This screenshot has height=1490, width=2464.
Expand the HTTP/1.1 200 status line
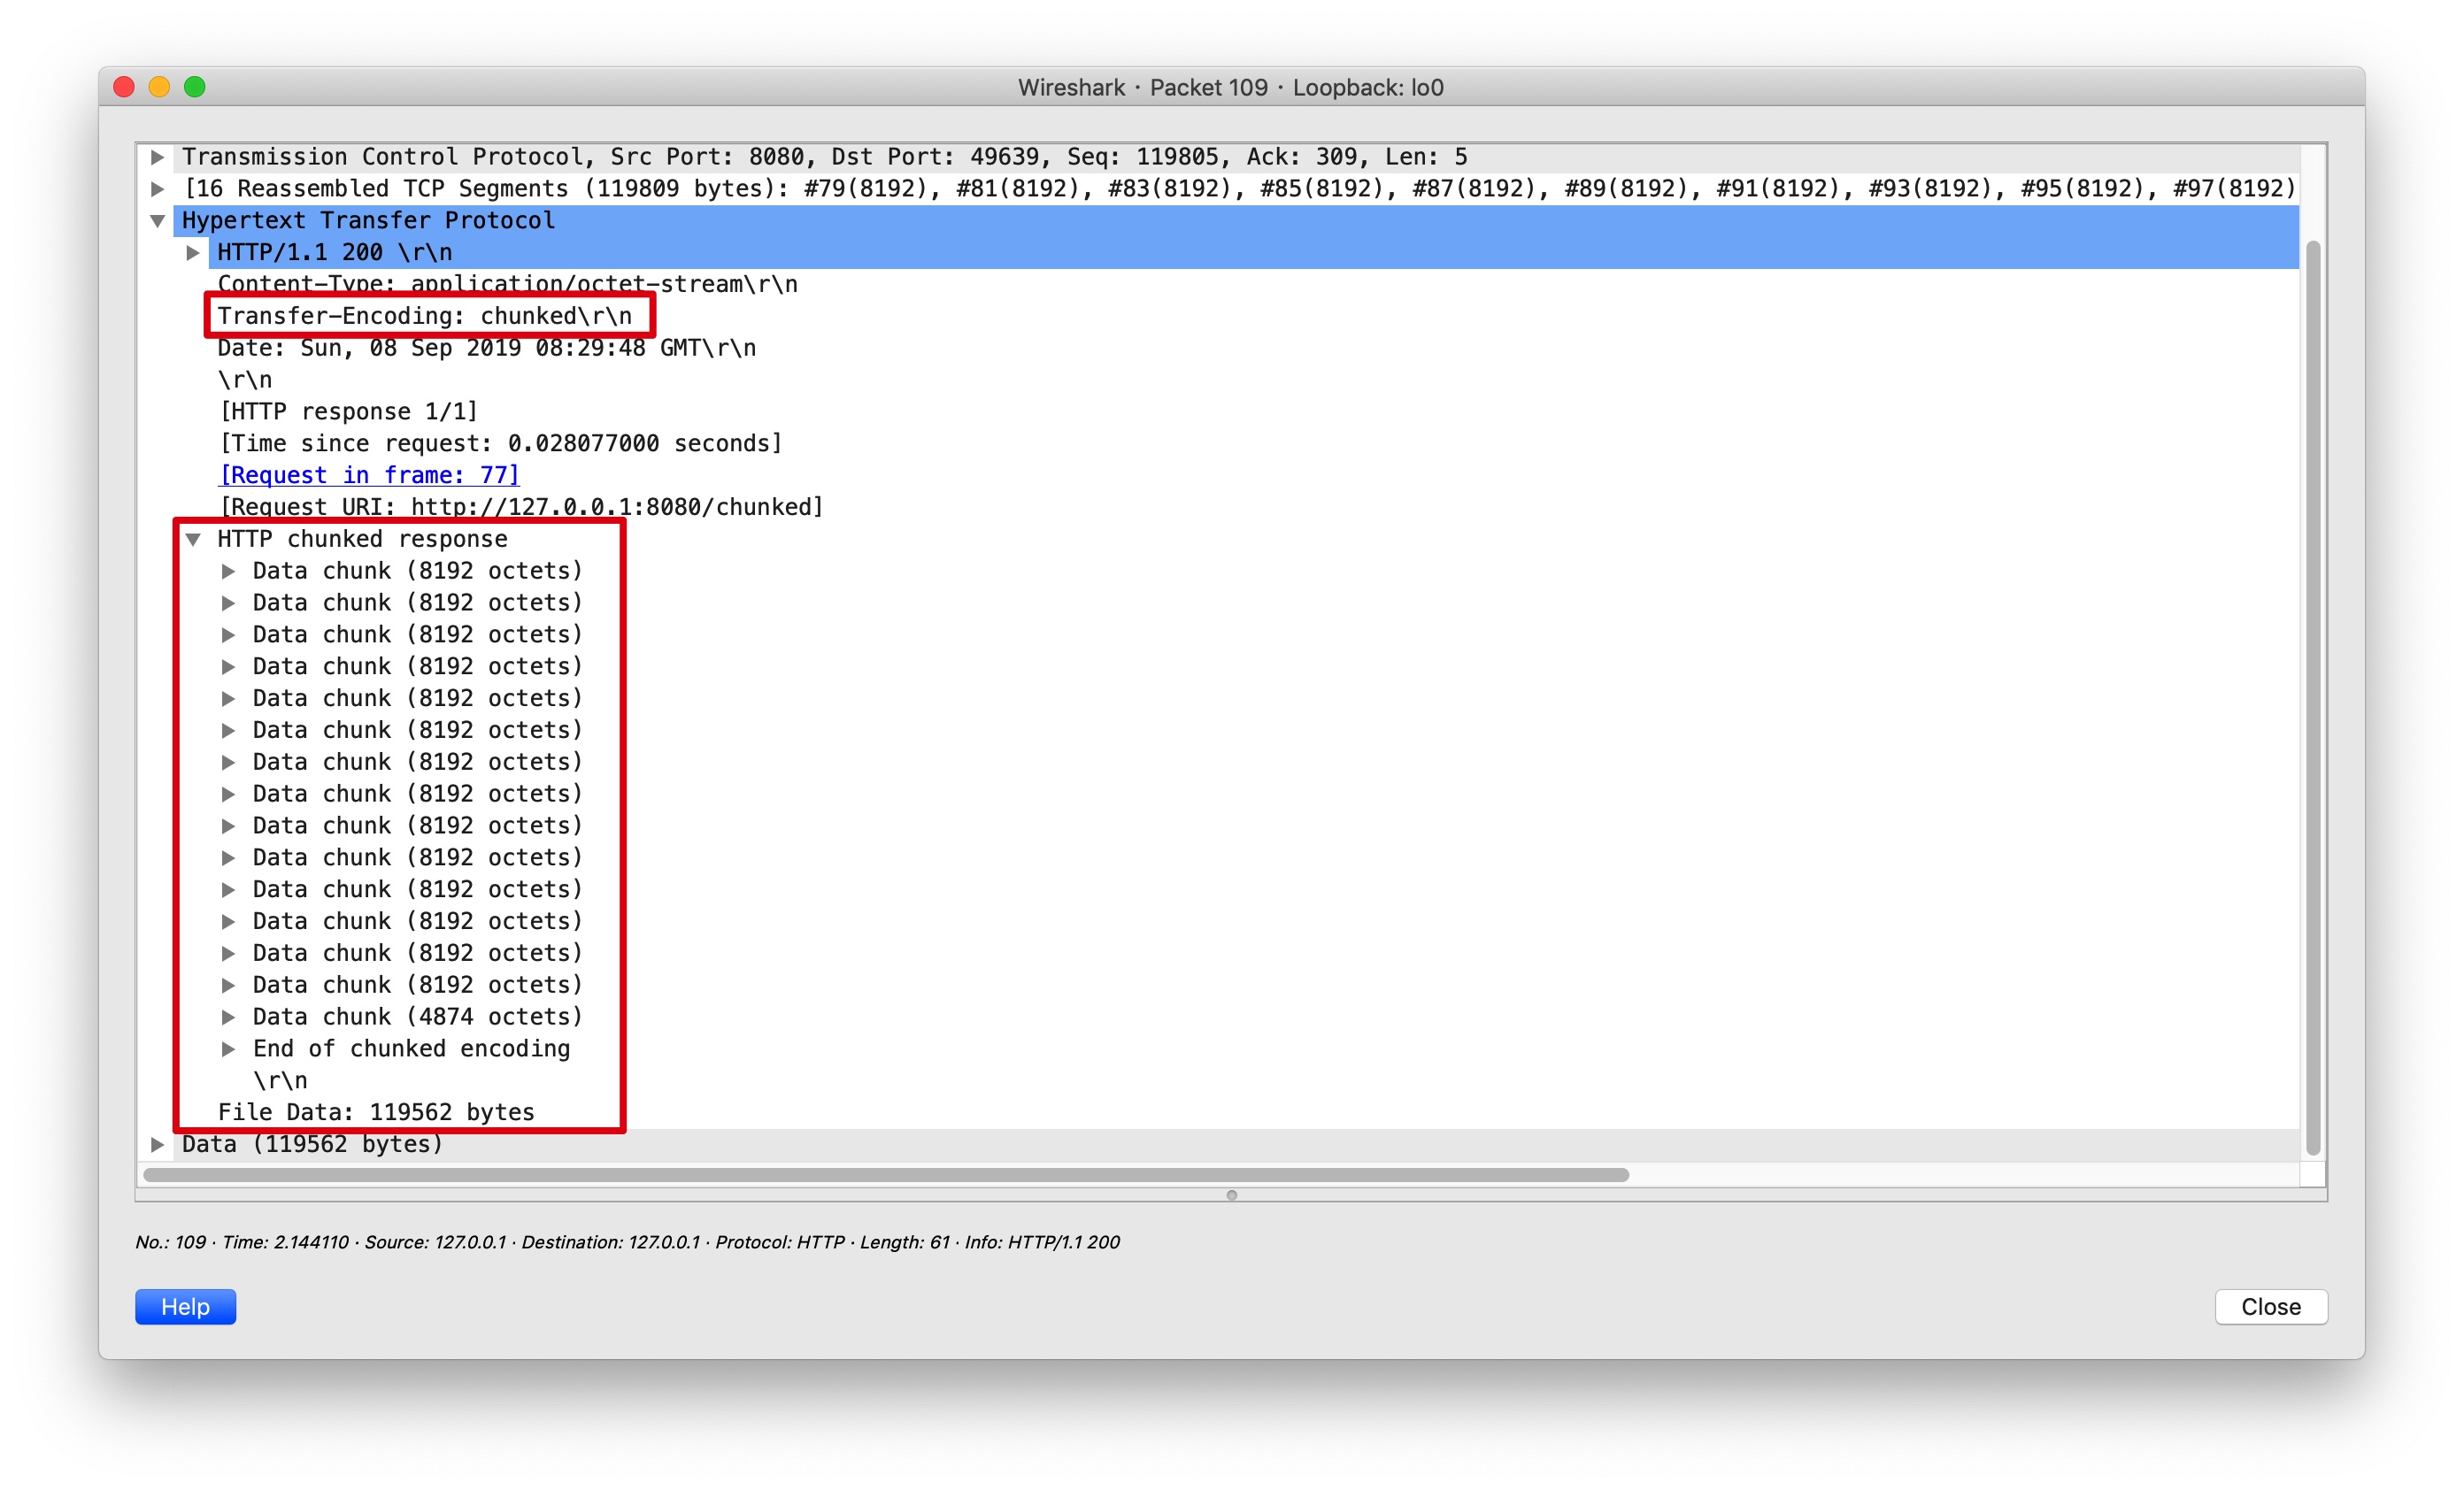tap(192, 252)
